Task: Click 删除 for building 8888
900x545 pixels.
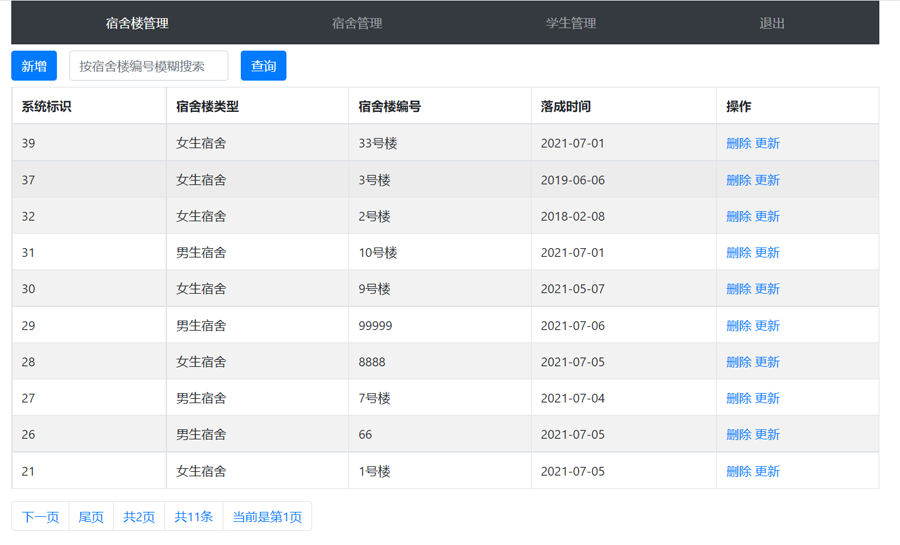Action: [739, 362]
